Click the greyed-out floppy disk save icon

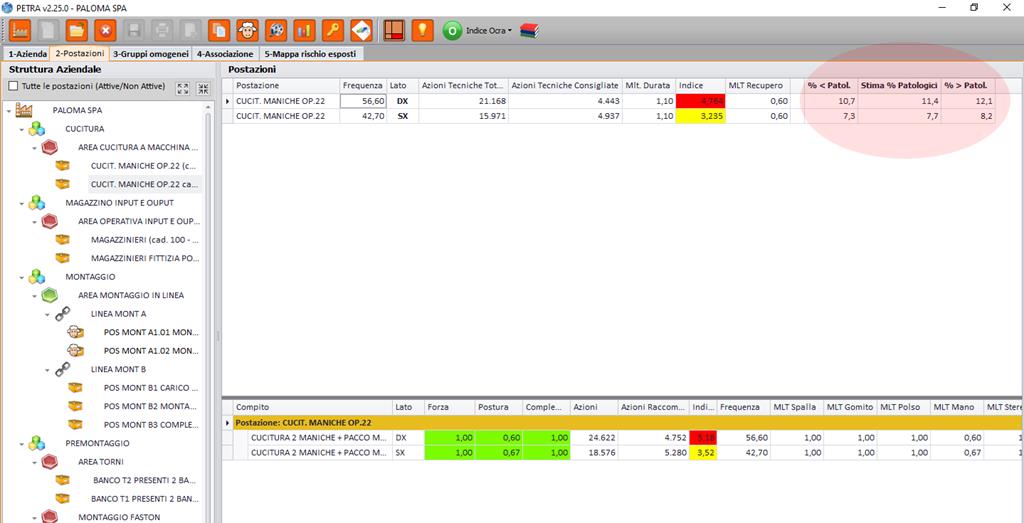click(x=135, y=30)
